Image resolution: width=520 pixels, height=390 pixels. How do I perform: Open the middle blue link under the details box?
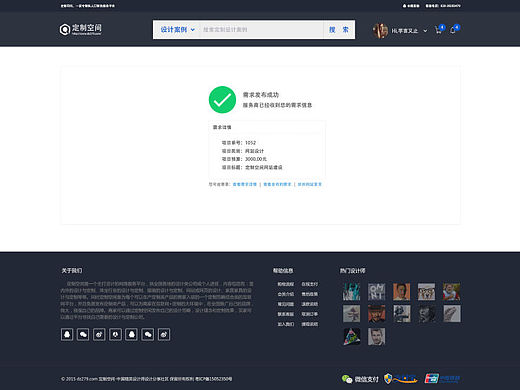(x=277, y=184)
